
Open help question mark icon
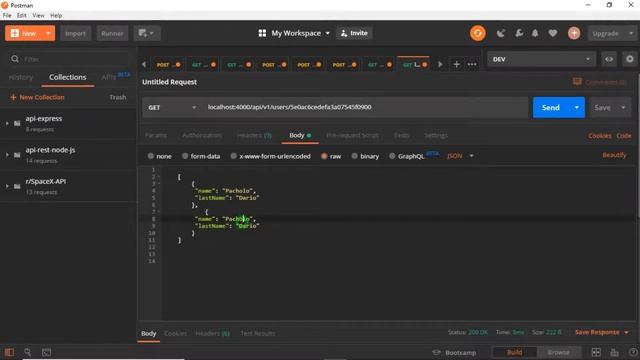[633, 352]
